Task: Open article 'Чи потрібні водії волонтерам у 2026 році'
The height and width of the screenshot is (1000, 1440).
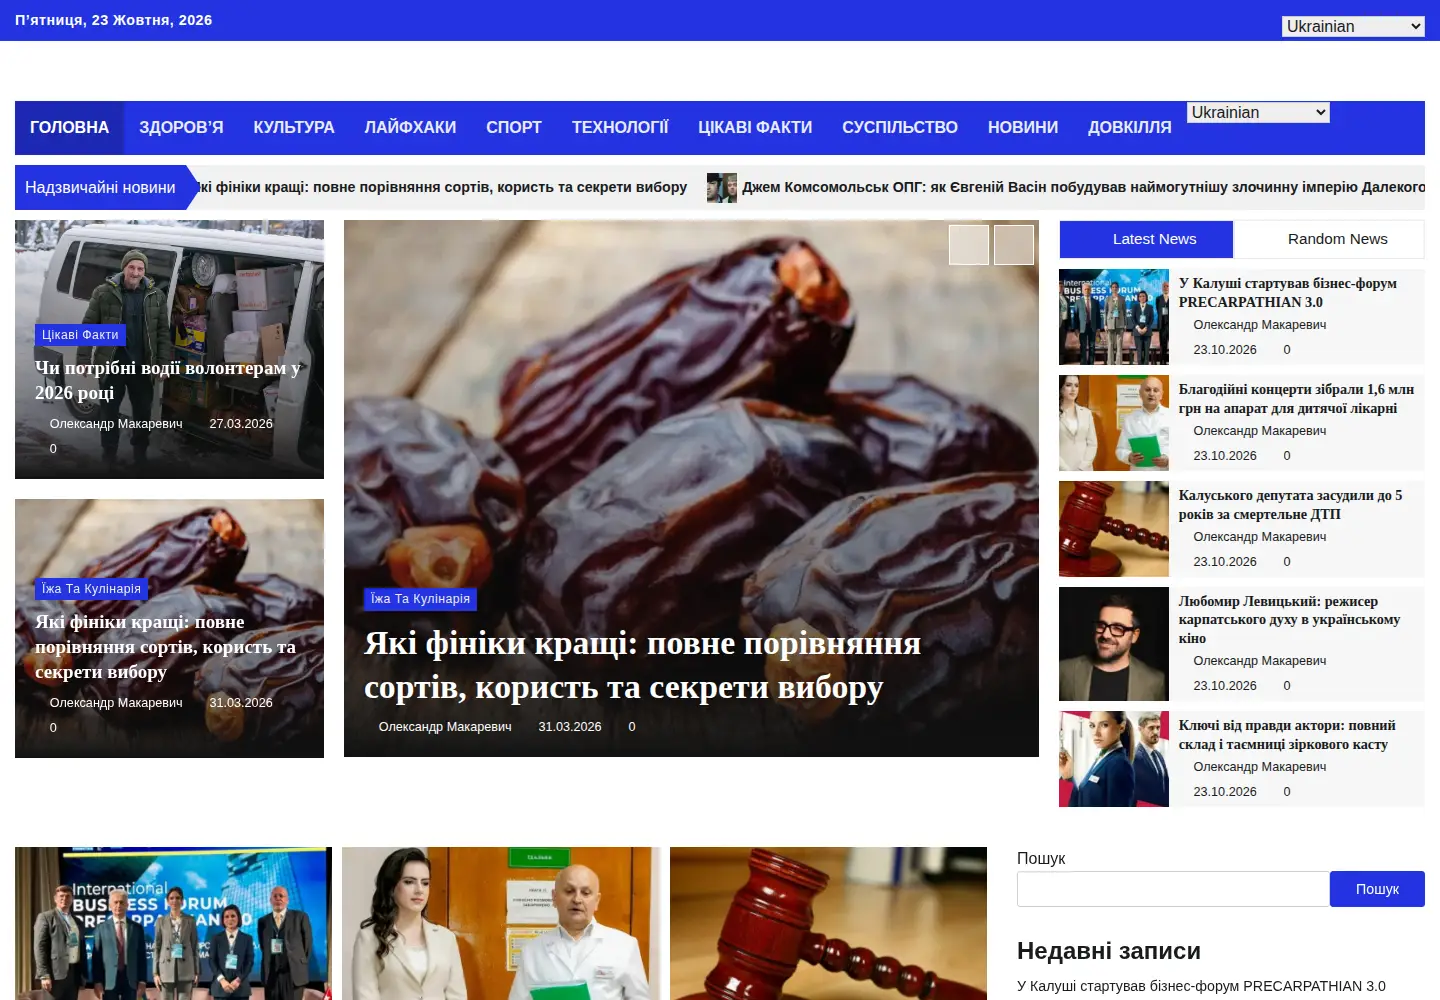Action: tap(168, 380)
